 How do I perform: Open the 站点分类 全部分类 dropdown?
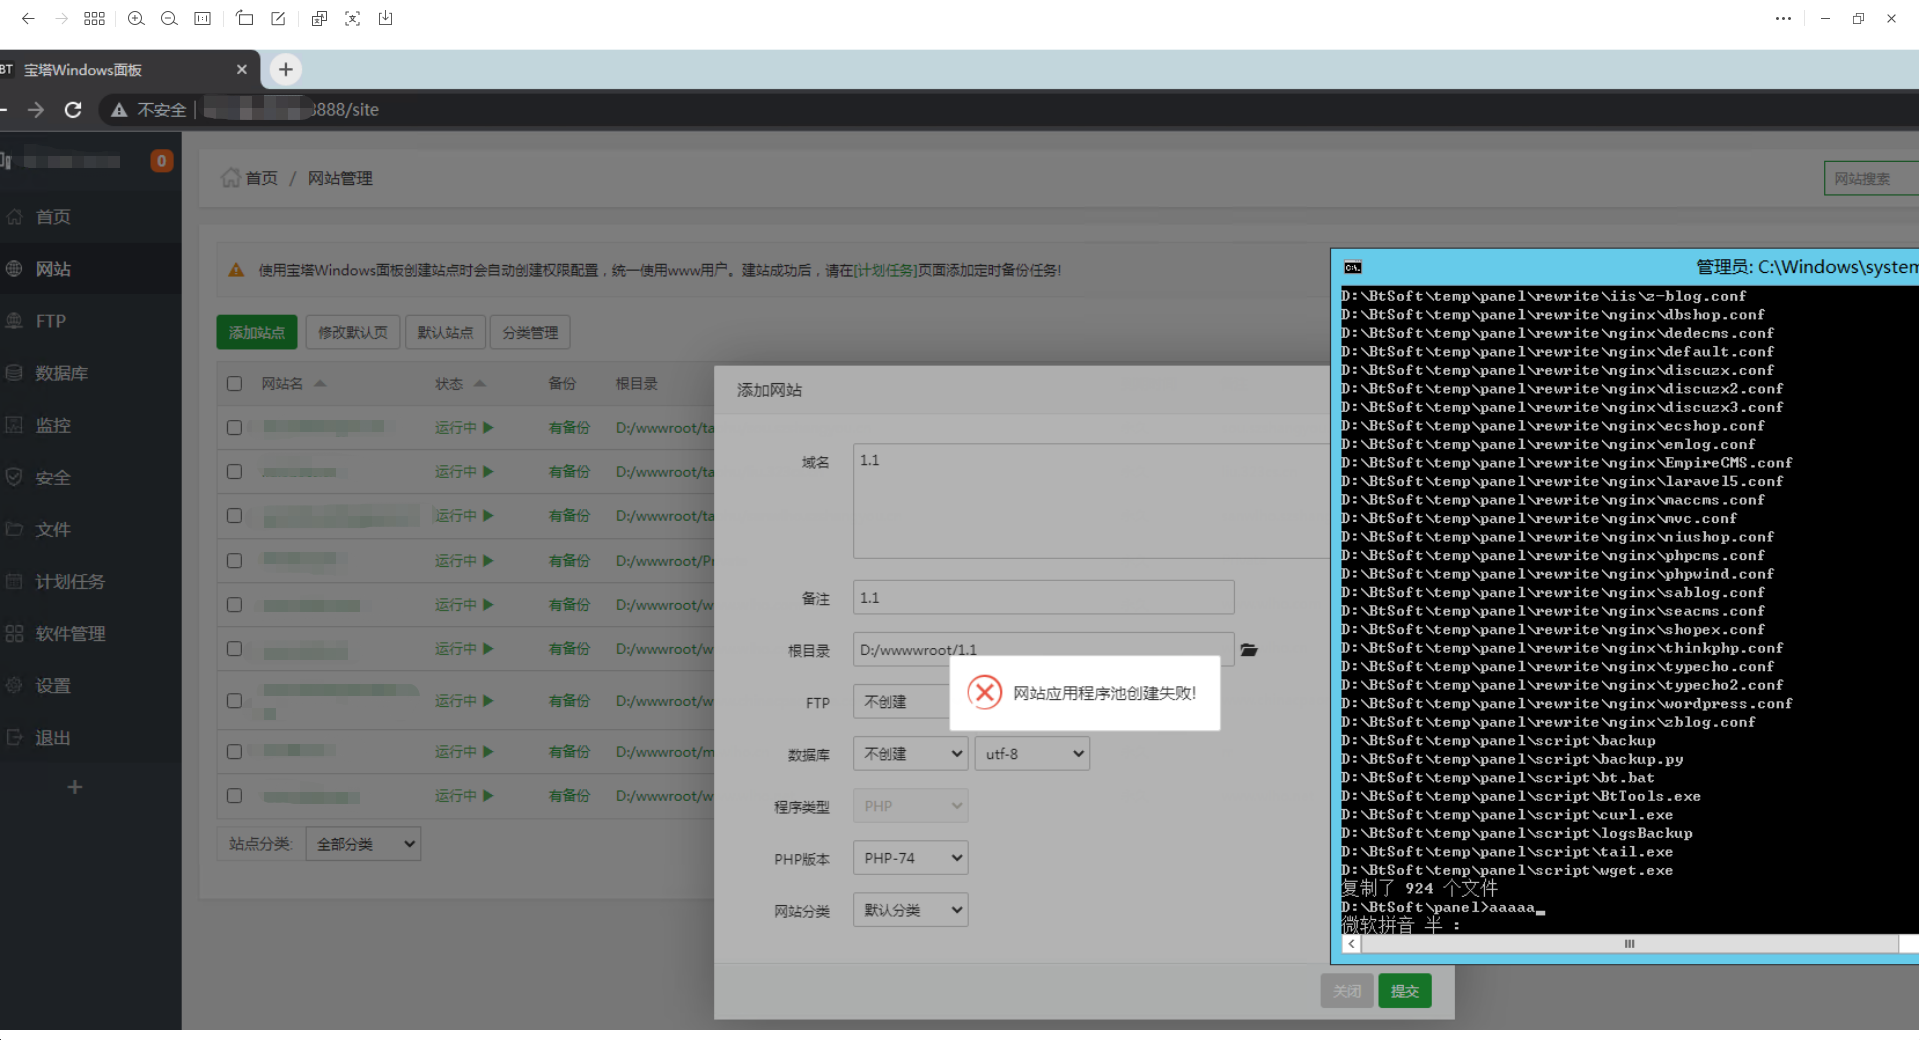(x=363, y=844)
